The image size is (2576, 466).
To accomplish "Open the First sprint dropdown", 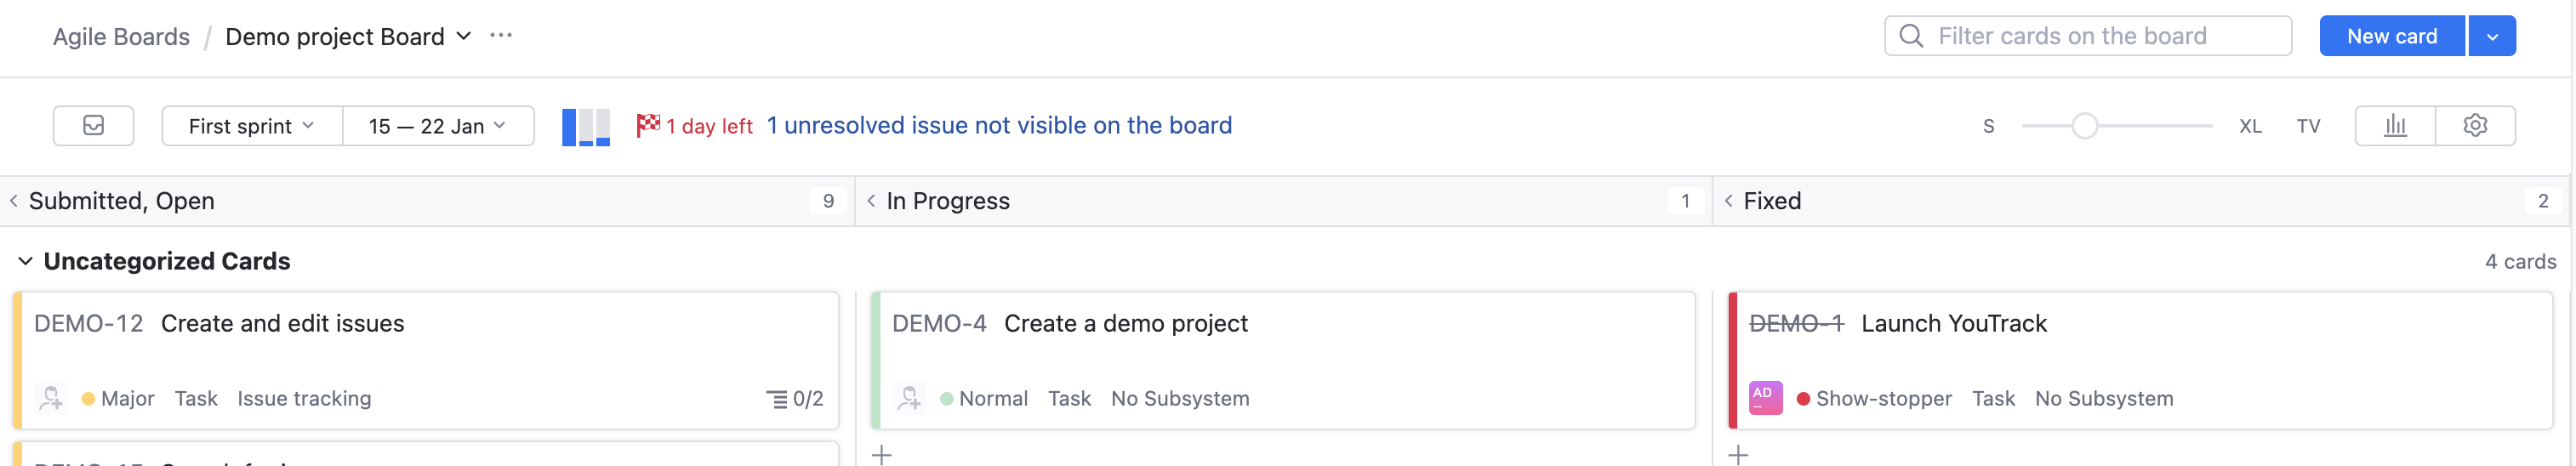I will tap(251, 126).
